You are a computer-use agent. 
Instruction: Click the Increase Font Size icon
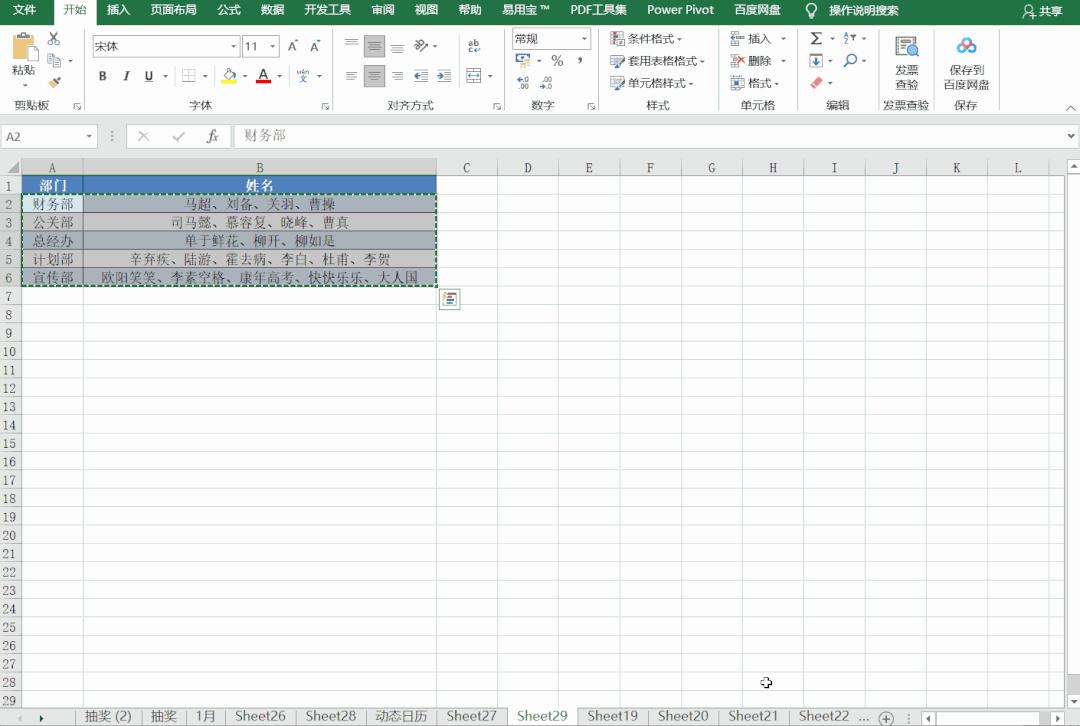click(293, 46)
